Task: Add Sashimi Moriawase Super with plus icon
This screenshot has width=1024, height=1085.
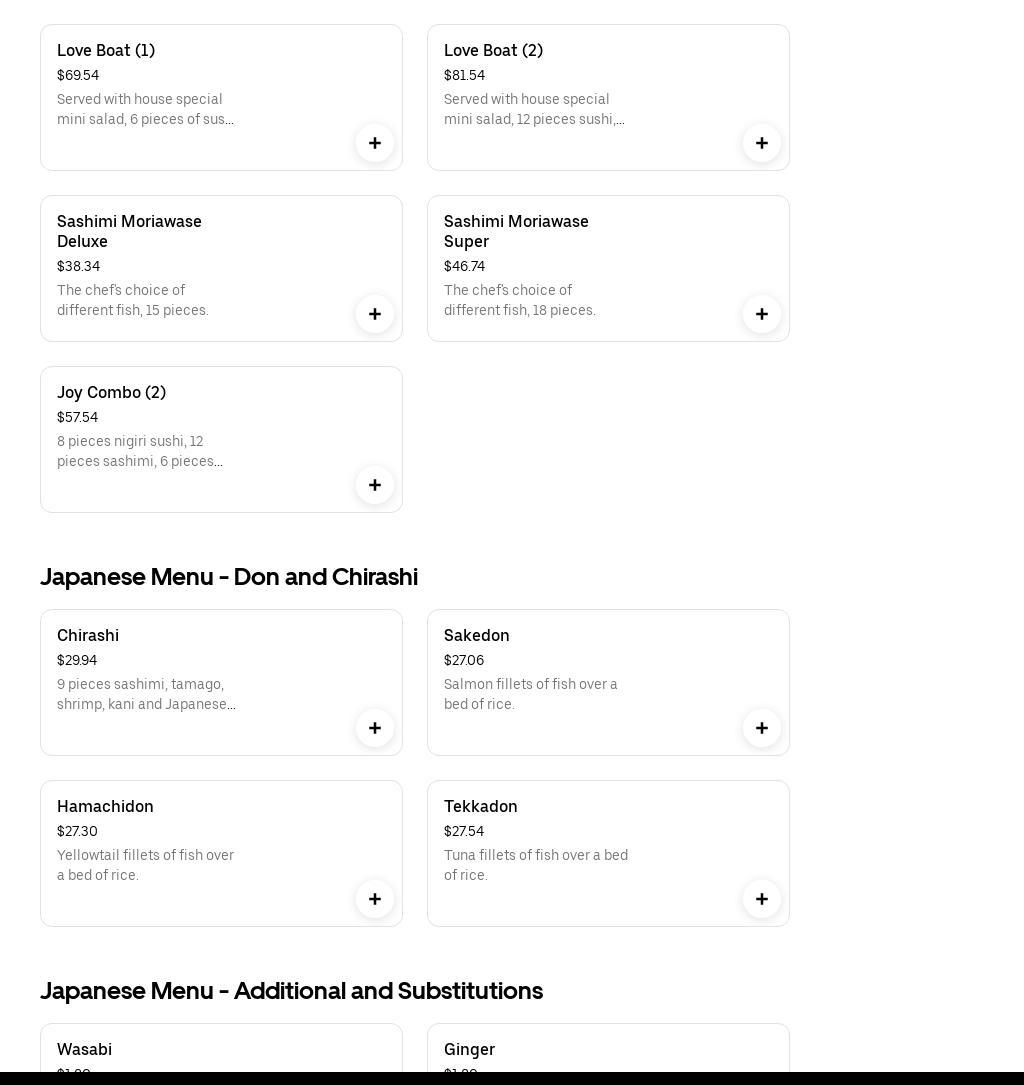Action: [762, 314]
